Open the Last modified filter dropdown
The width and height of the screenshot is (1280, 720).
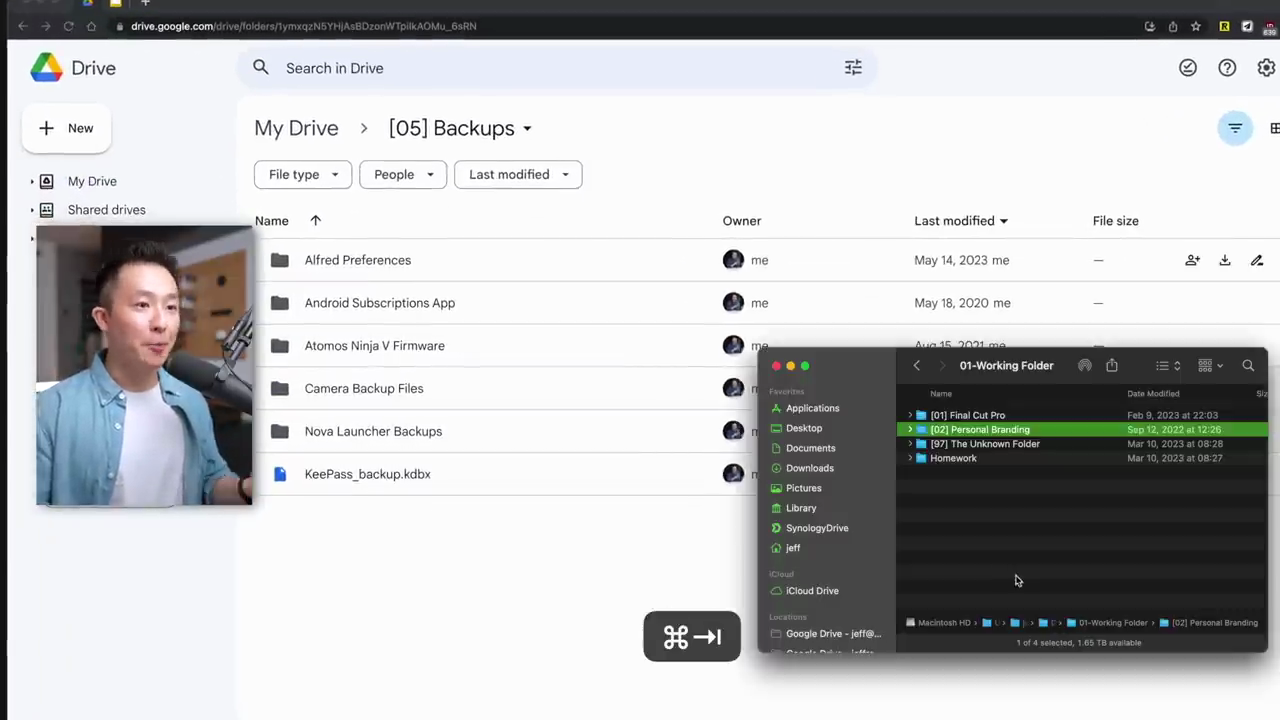tap(518, 174)
